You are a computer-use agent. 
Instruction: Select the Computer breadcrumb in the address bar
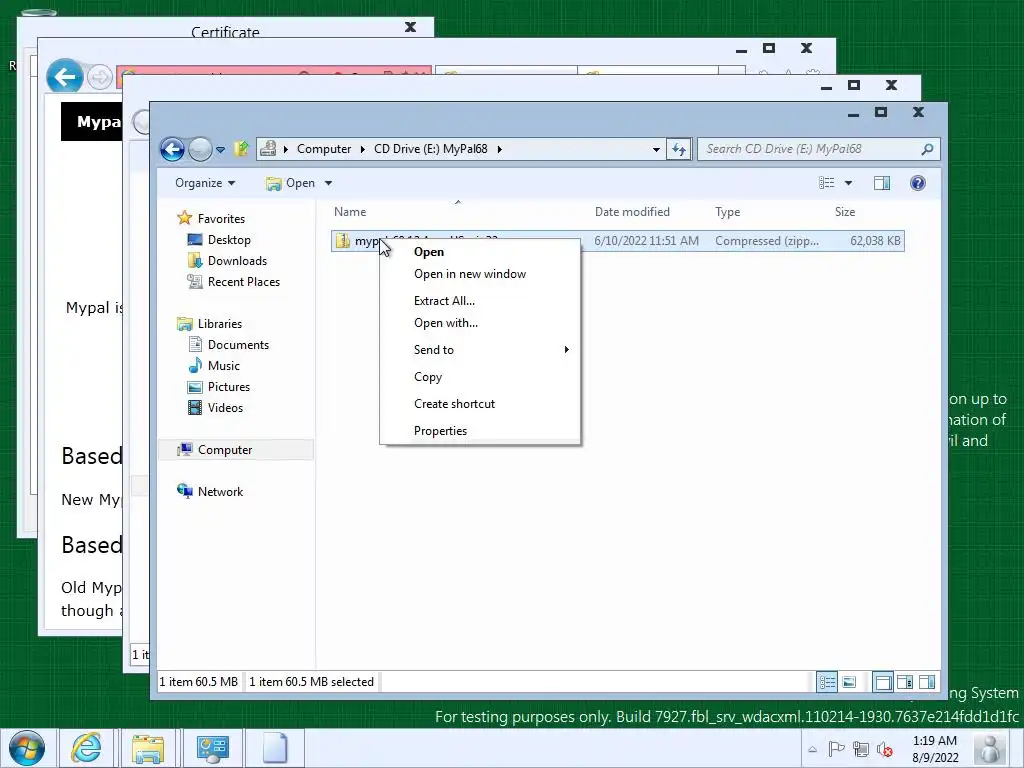(324, 149)
